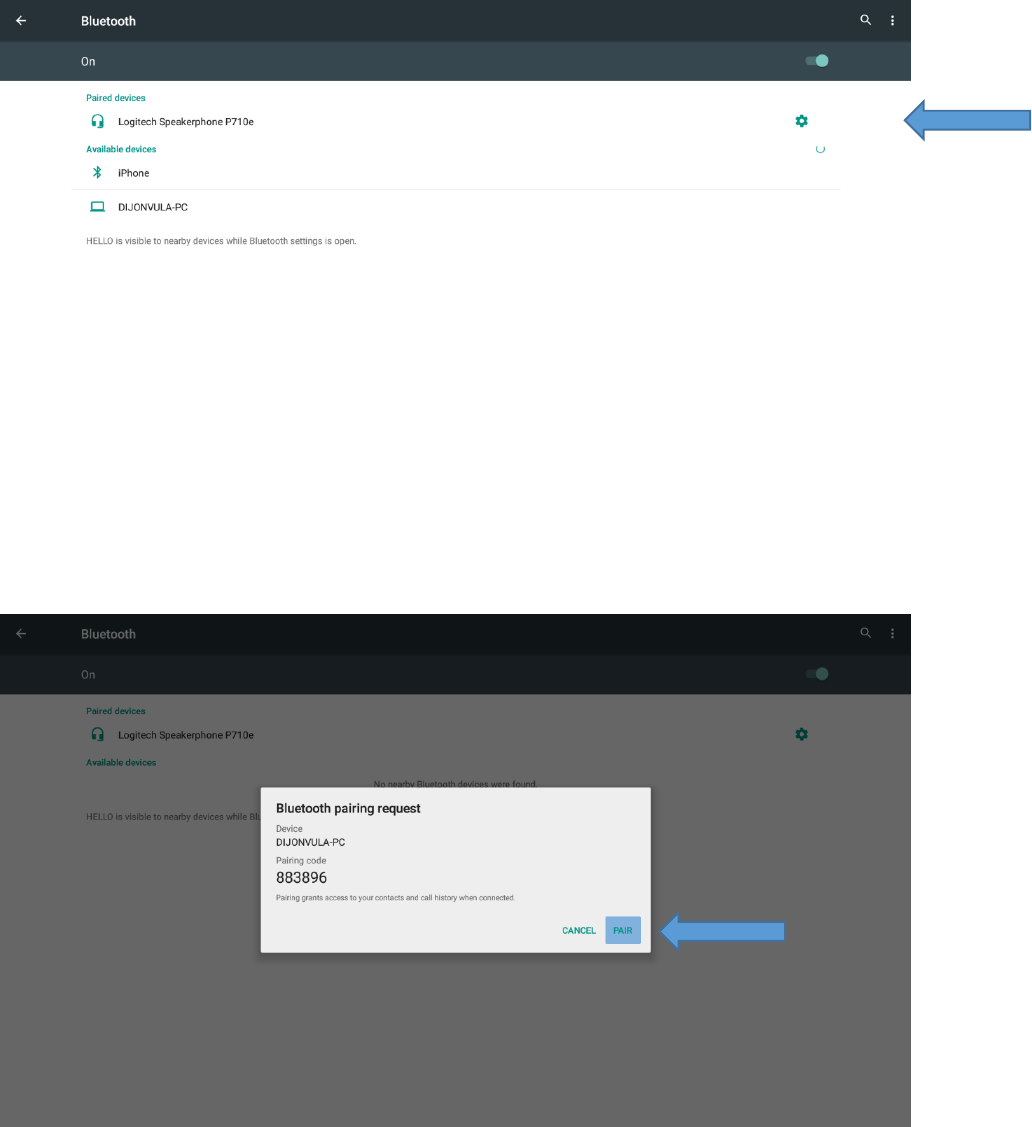Tap the HELLO is visible notice, top screen
Screen dimensions: 1032x1127
221,241
